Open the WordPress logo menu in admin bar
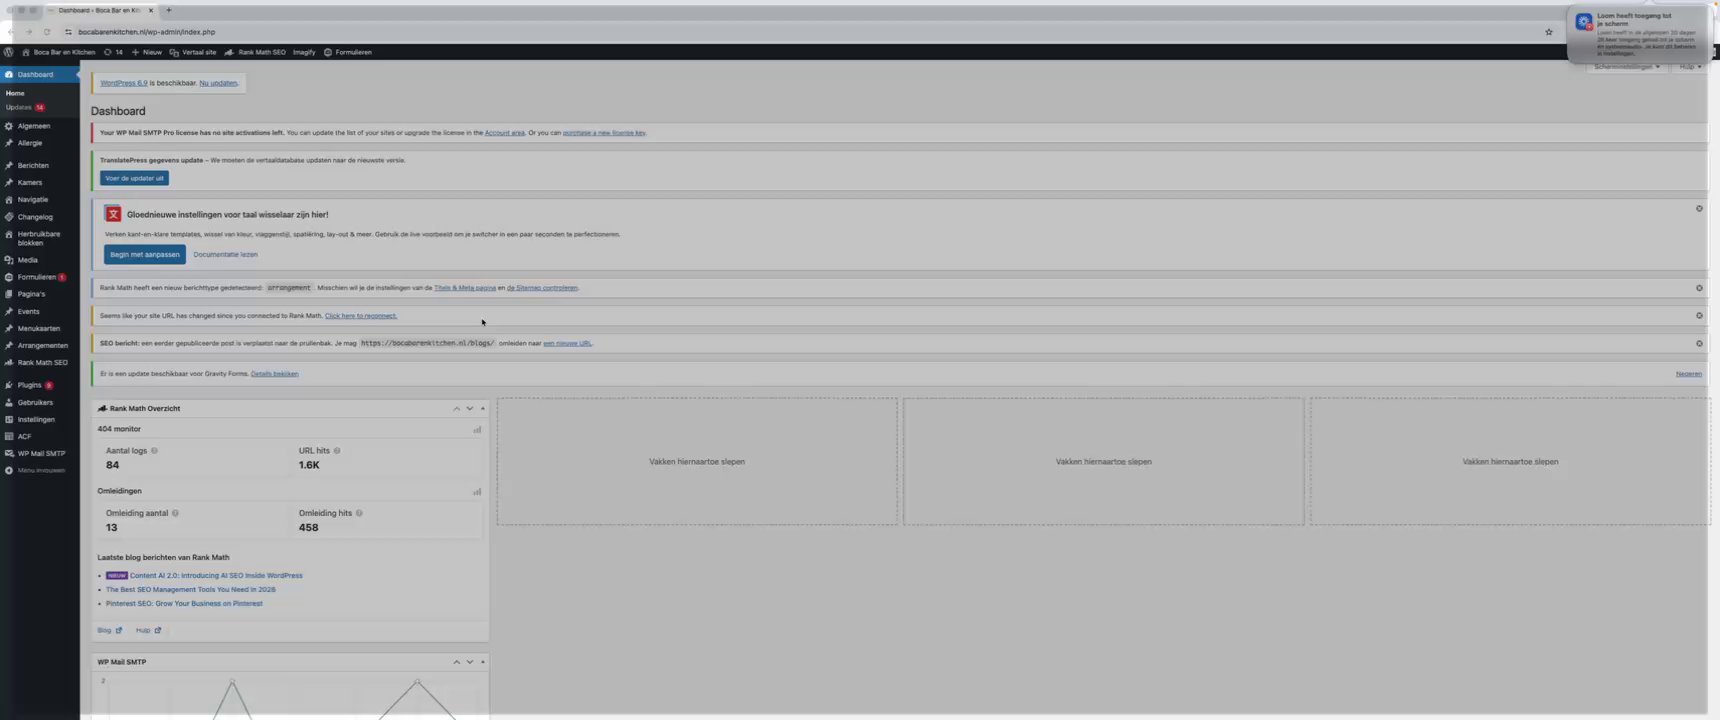Image resolution: width=1720 pixels, height=720 pixels. [x=9, y=52]
